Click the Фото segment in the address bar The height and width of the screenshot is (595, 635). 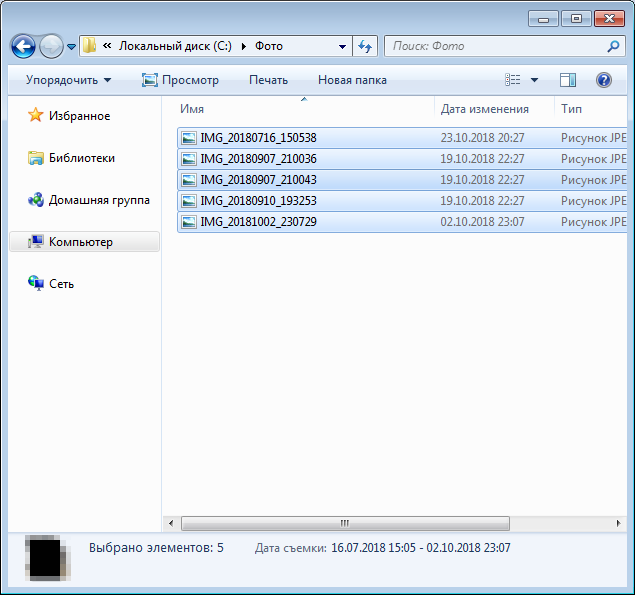coord(268,46)
